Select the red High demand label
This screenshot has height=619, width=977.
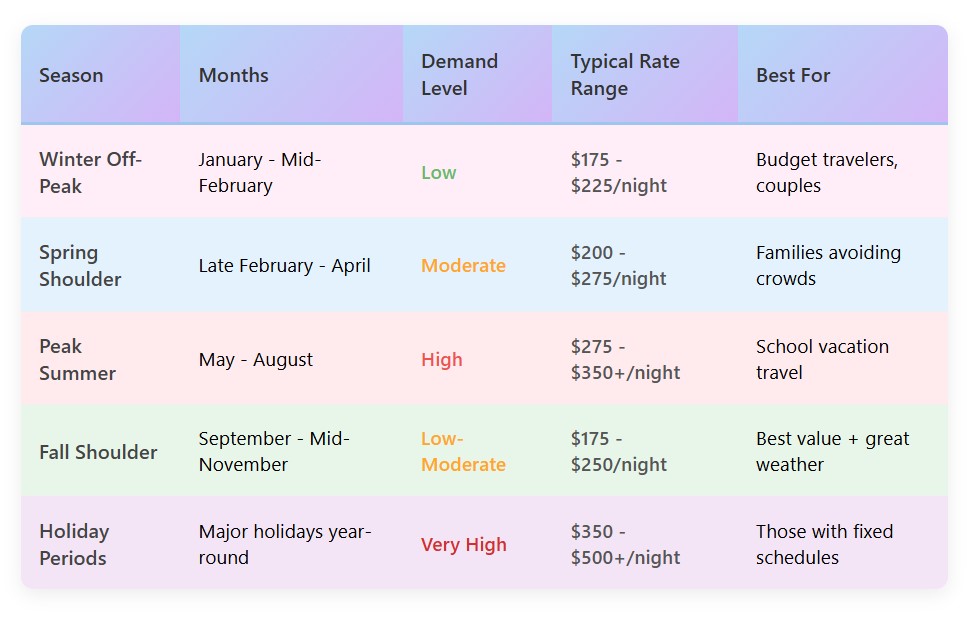[x=441, y=360]
